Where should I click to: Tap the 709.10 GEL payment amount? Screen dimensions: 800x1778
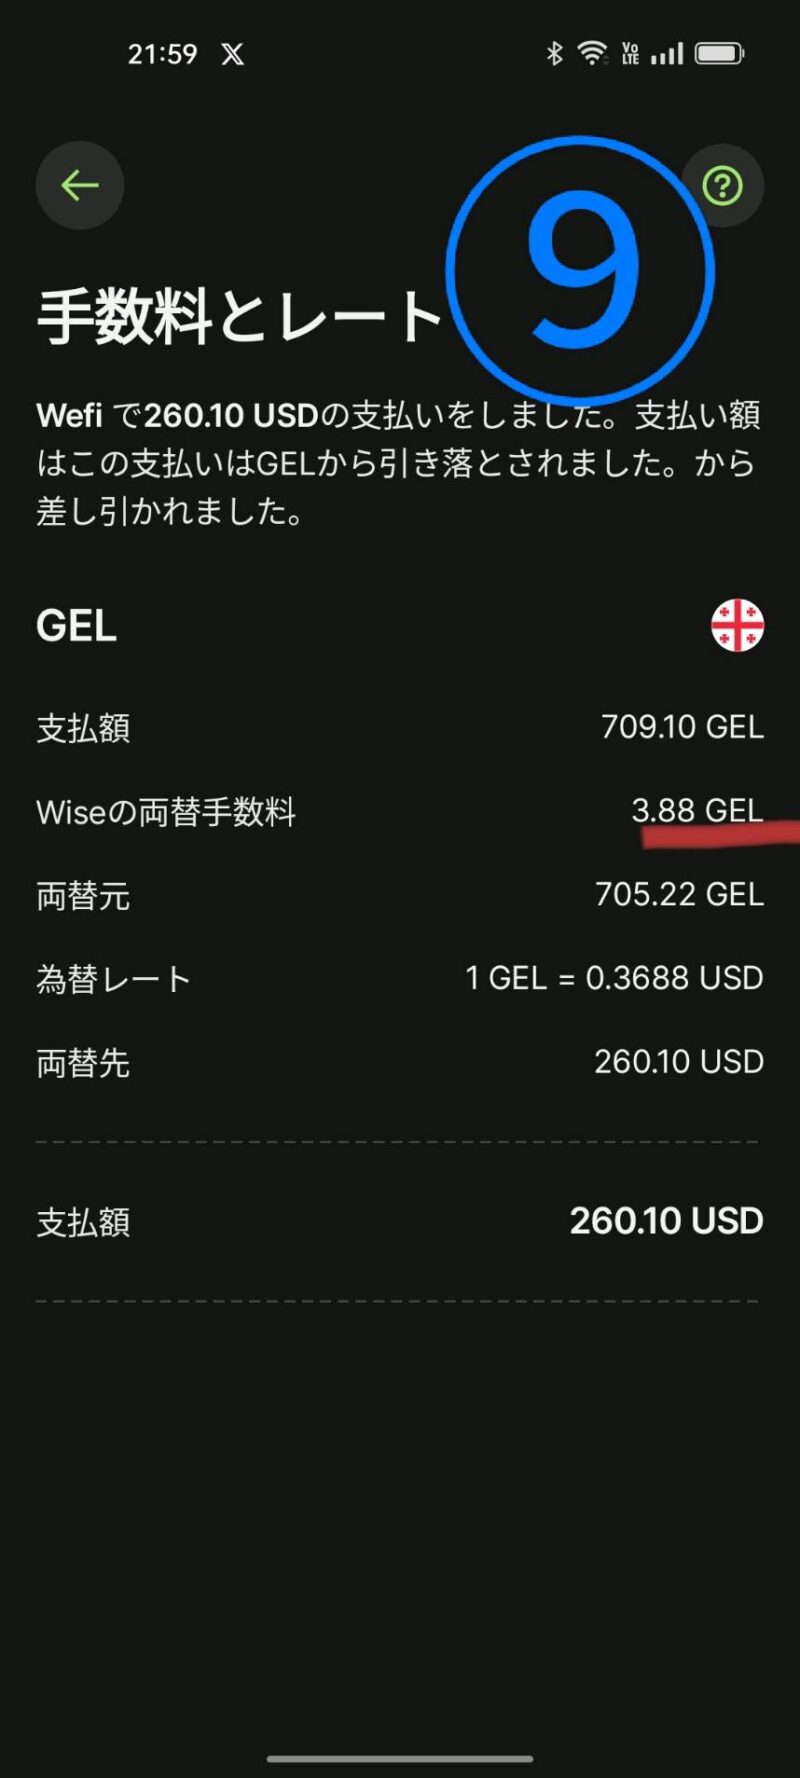pyautogui.click(x=682, y=727)
